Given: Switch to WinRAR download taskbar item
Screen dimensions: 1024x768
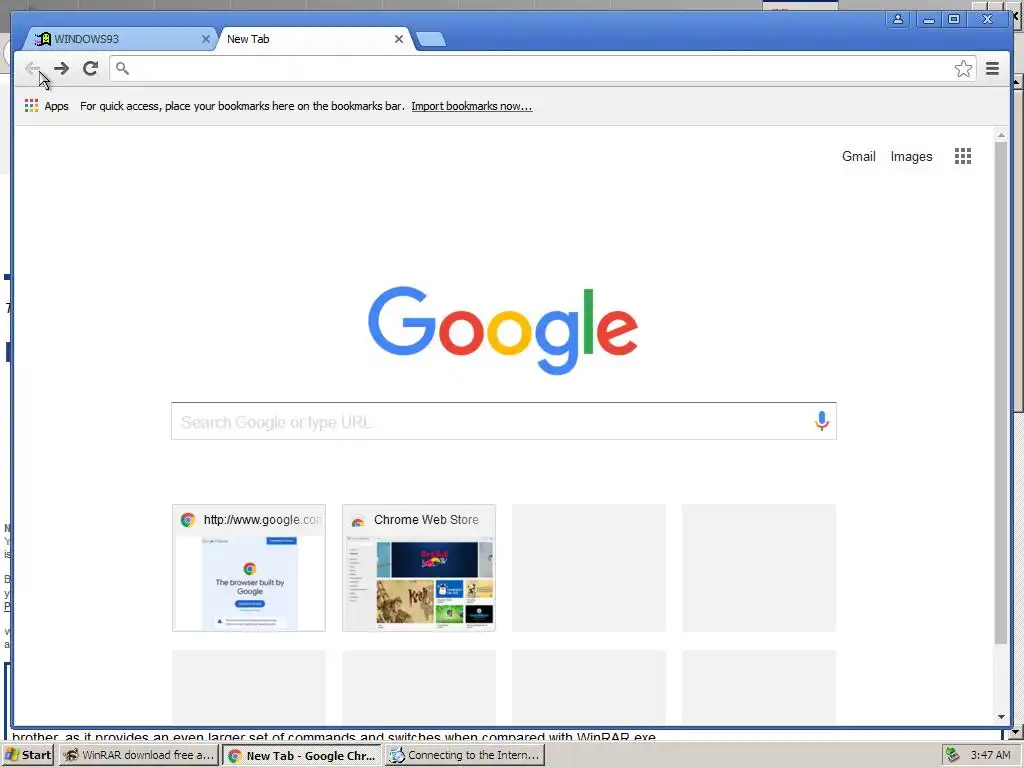Looking at the screenshot, I should point(139,755).
